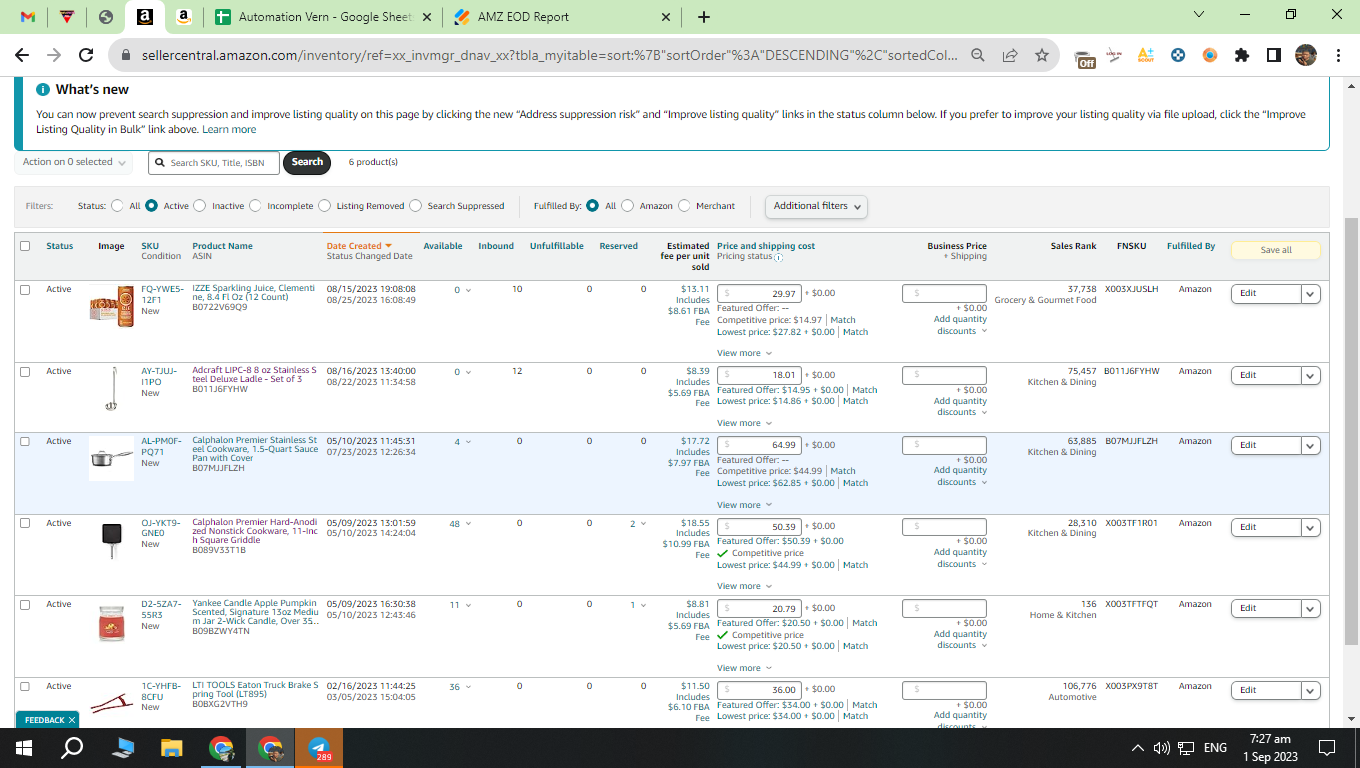Set Status filter to All

click(119, 206)
